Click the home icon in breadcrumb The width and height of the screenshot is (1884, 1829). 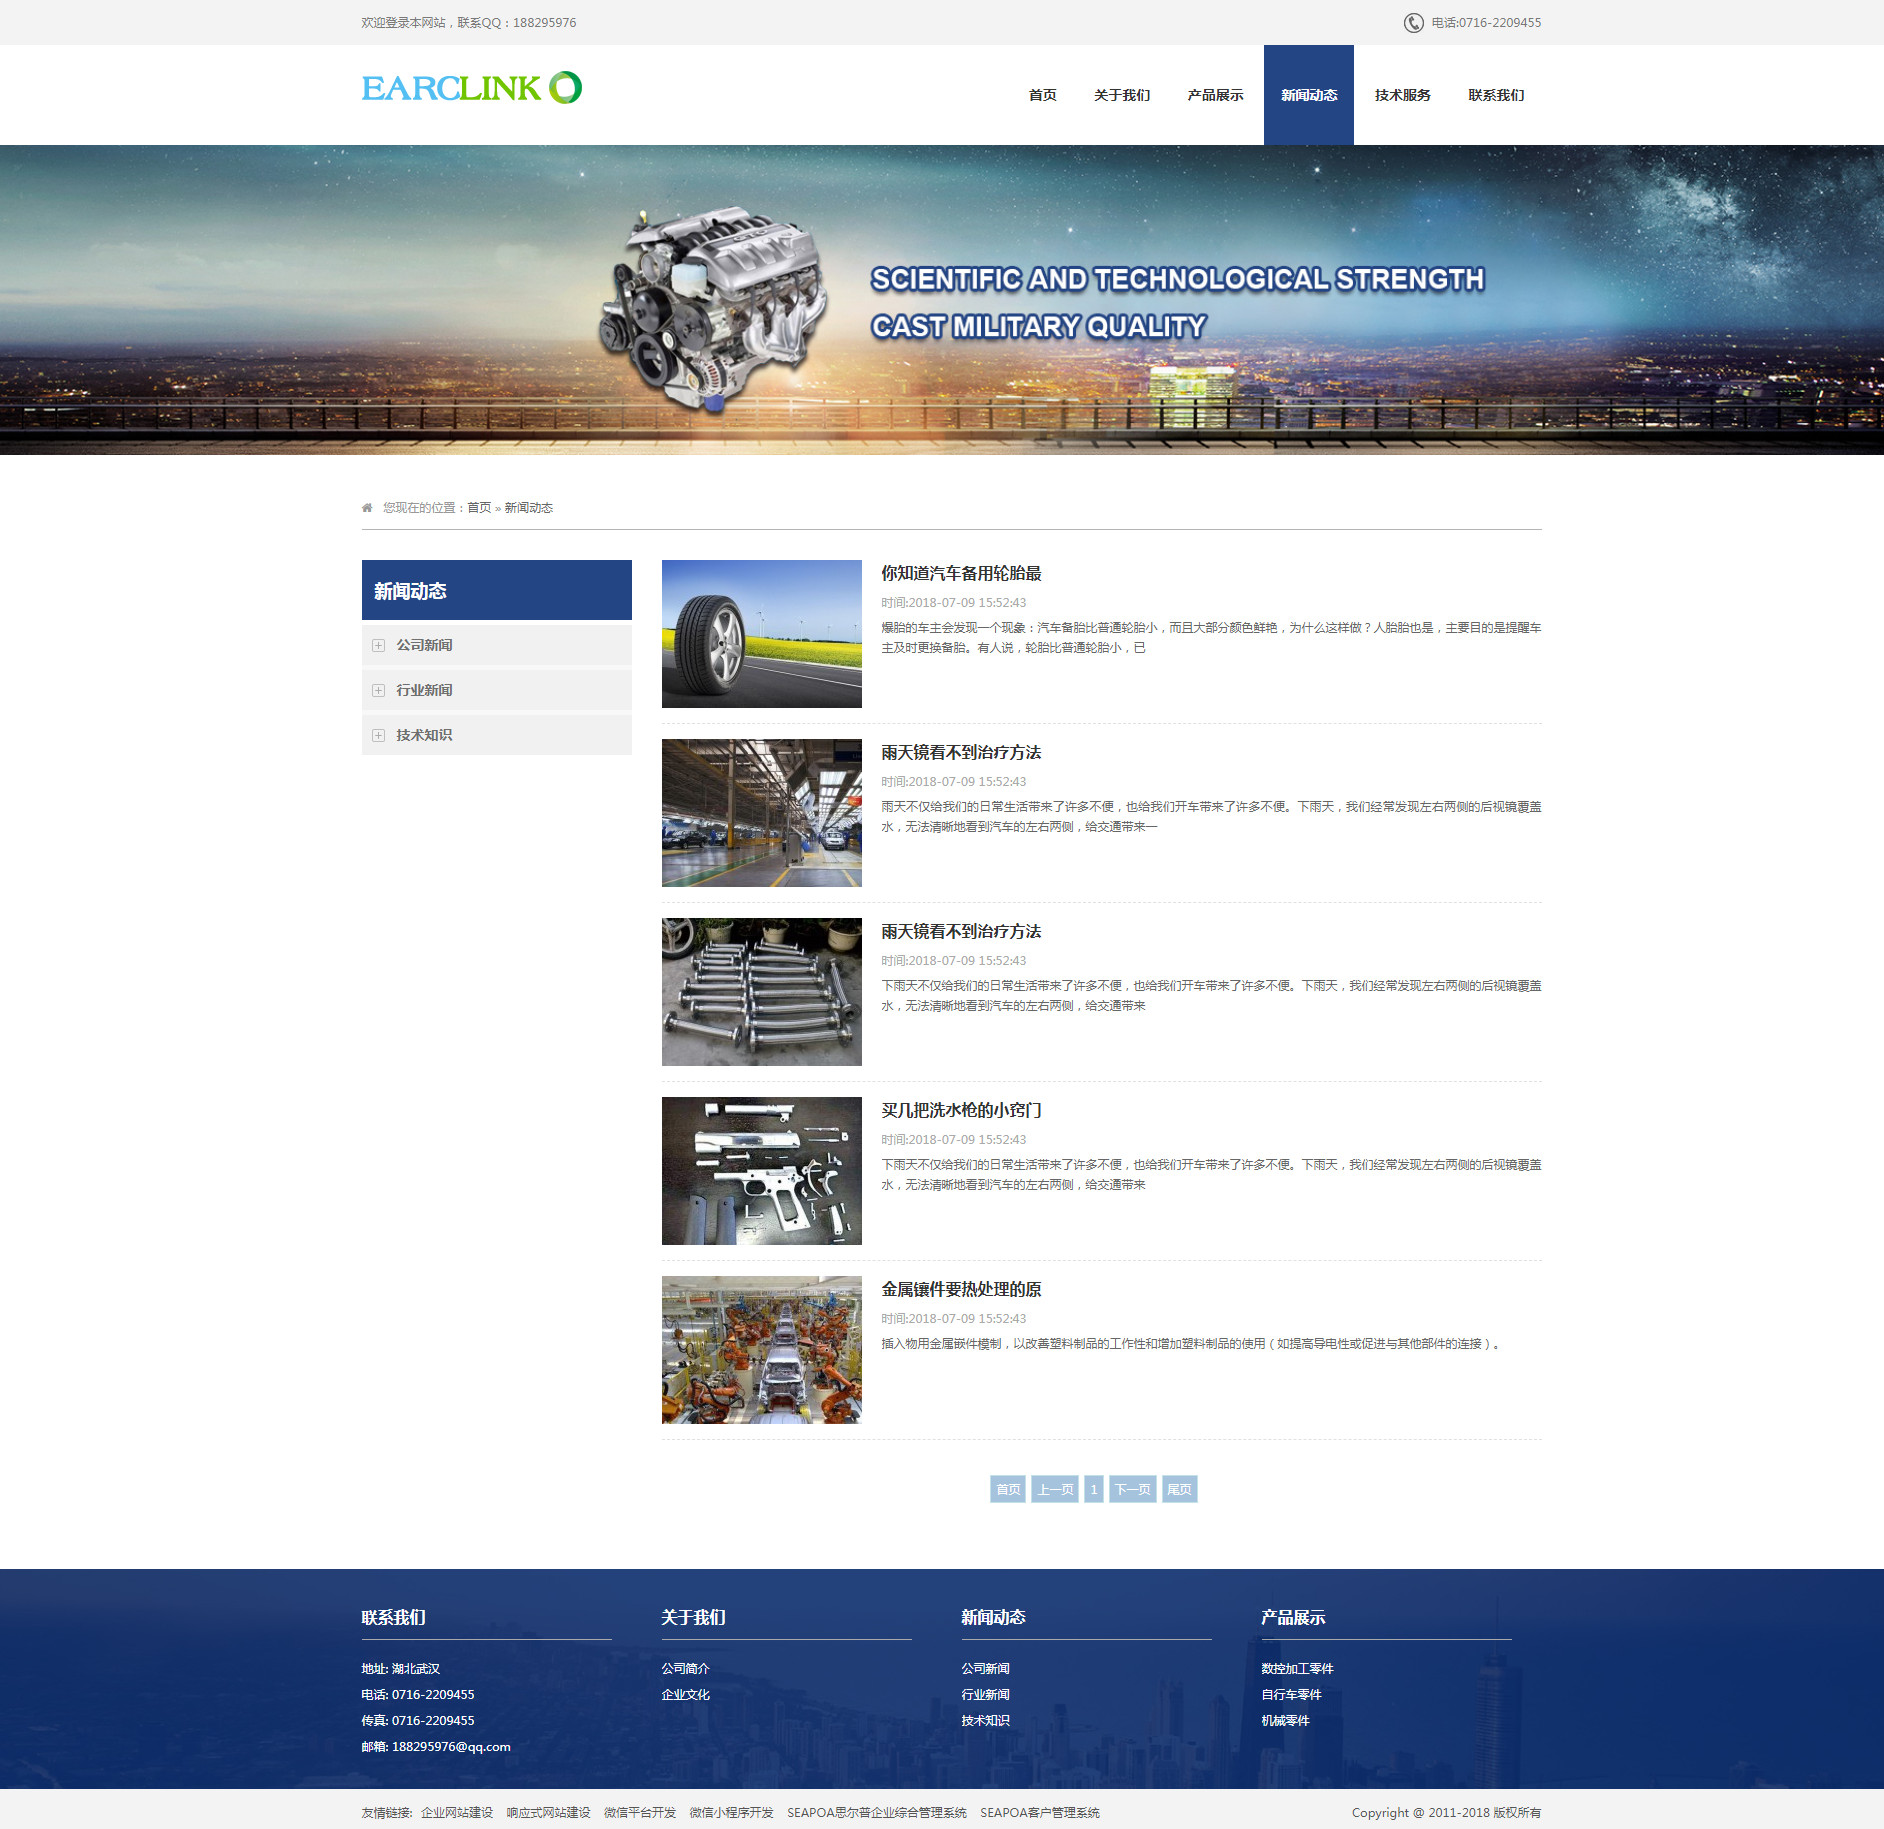(x=367, y=508)
